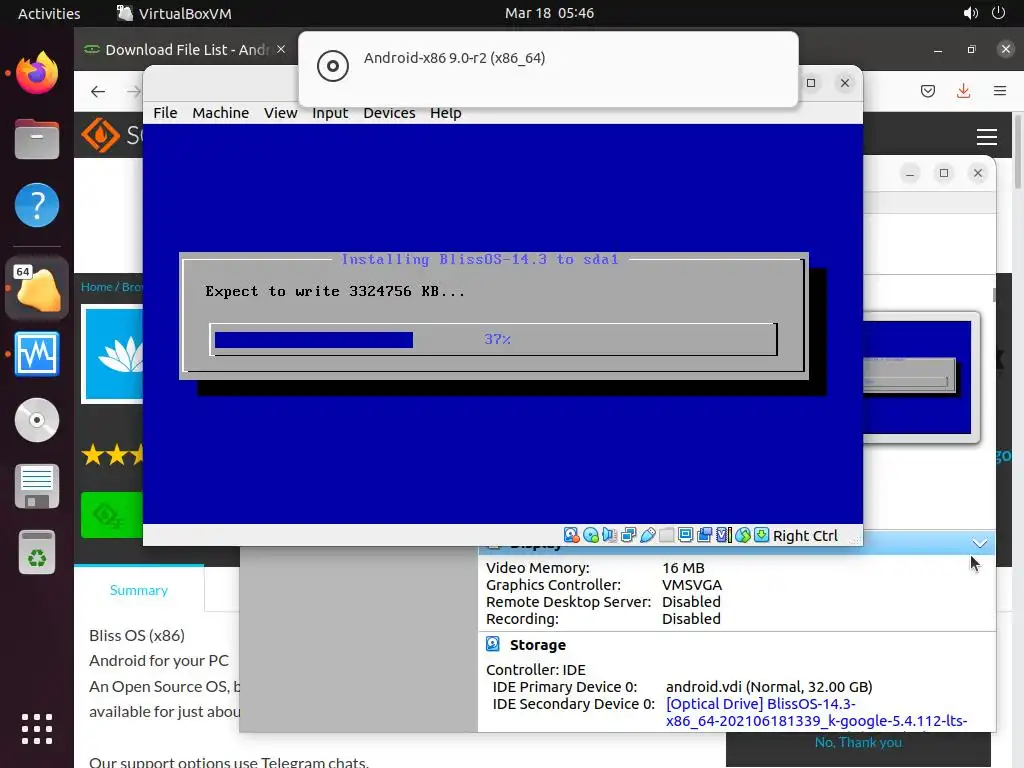
Task: Click the audio status icon in the VM status bar
Action: coord(609,536)
